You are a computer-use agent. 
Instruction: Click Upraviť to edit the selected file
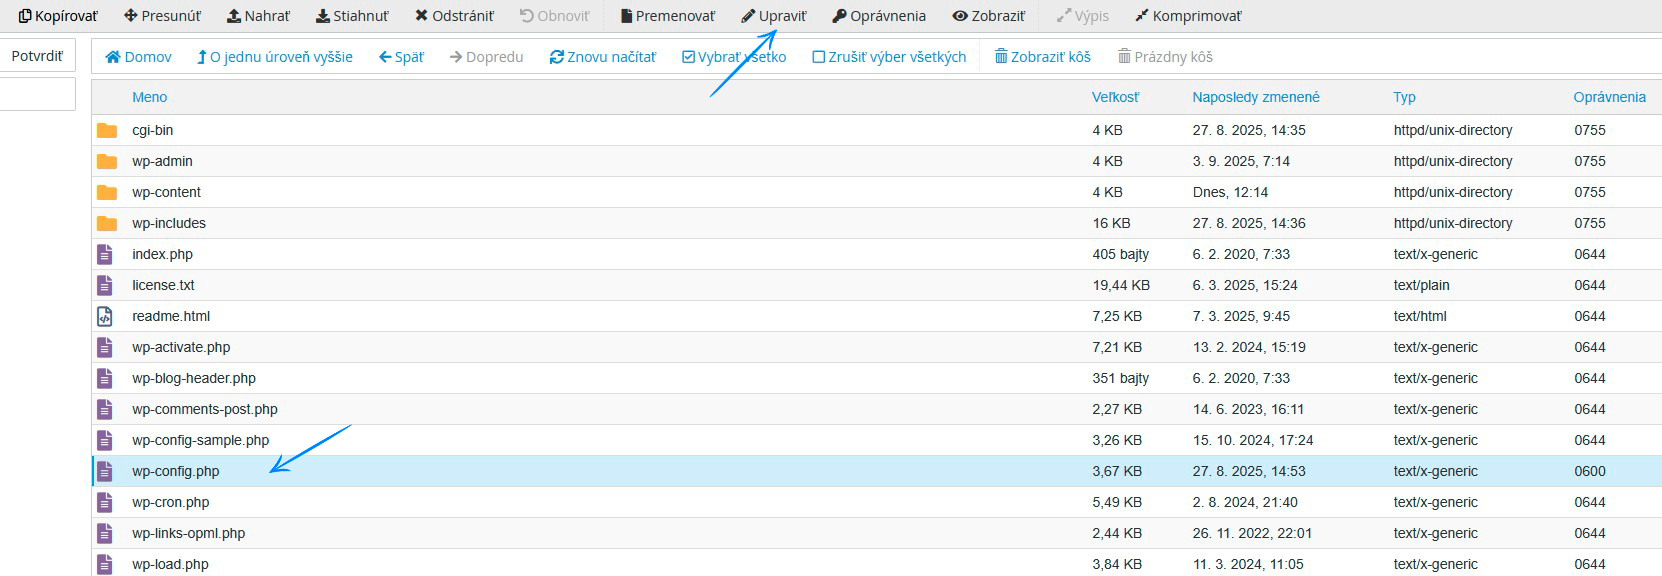click(774, 16)
